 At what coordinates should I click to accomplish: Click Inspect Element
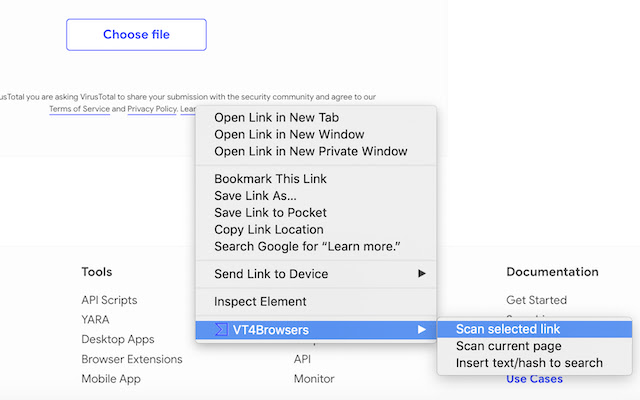point(260,301)
